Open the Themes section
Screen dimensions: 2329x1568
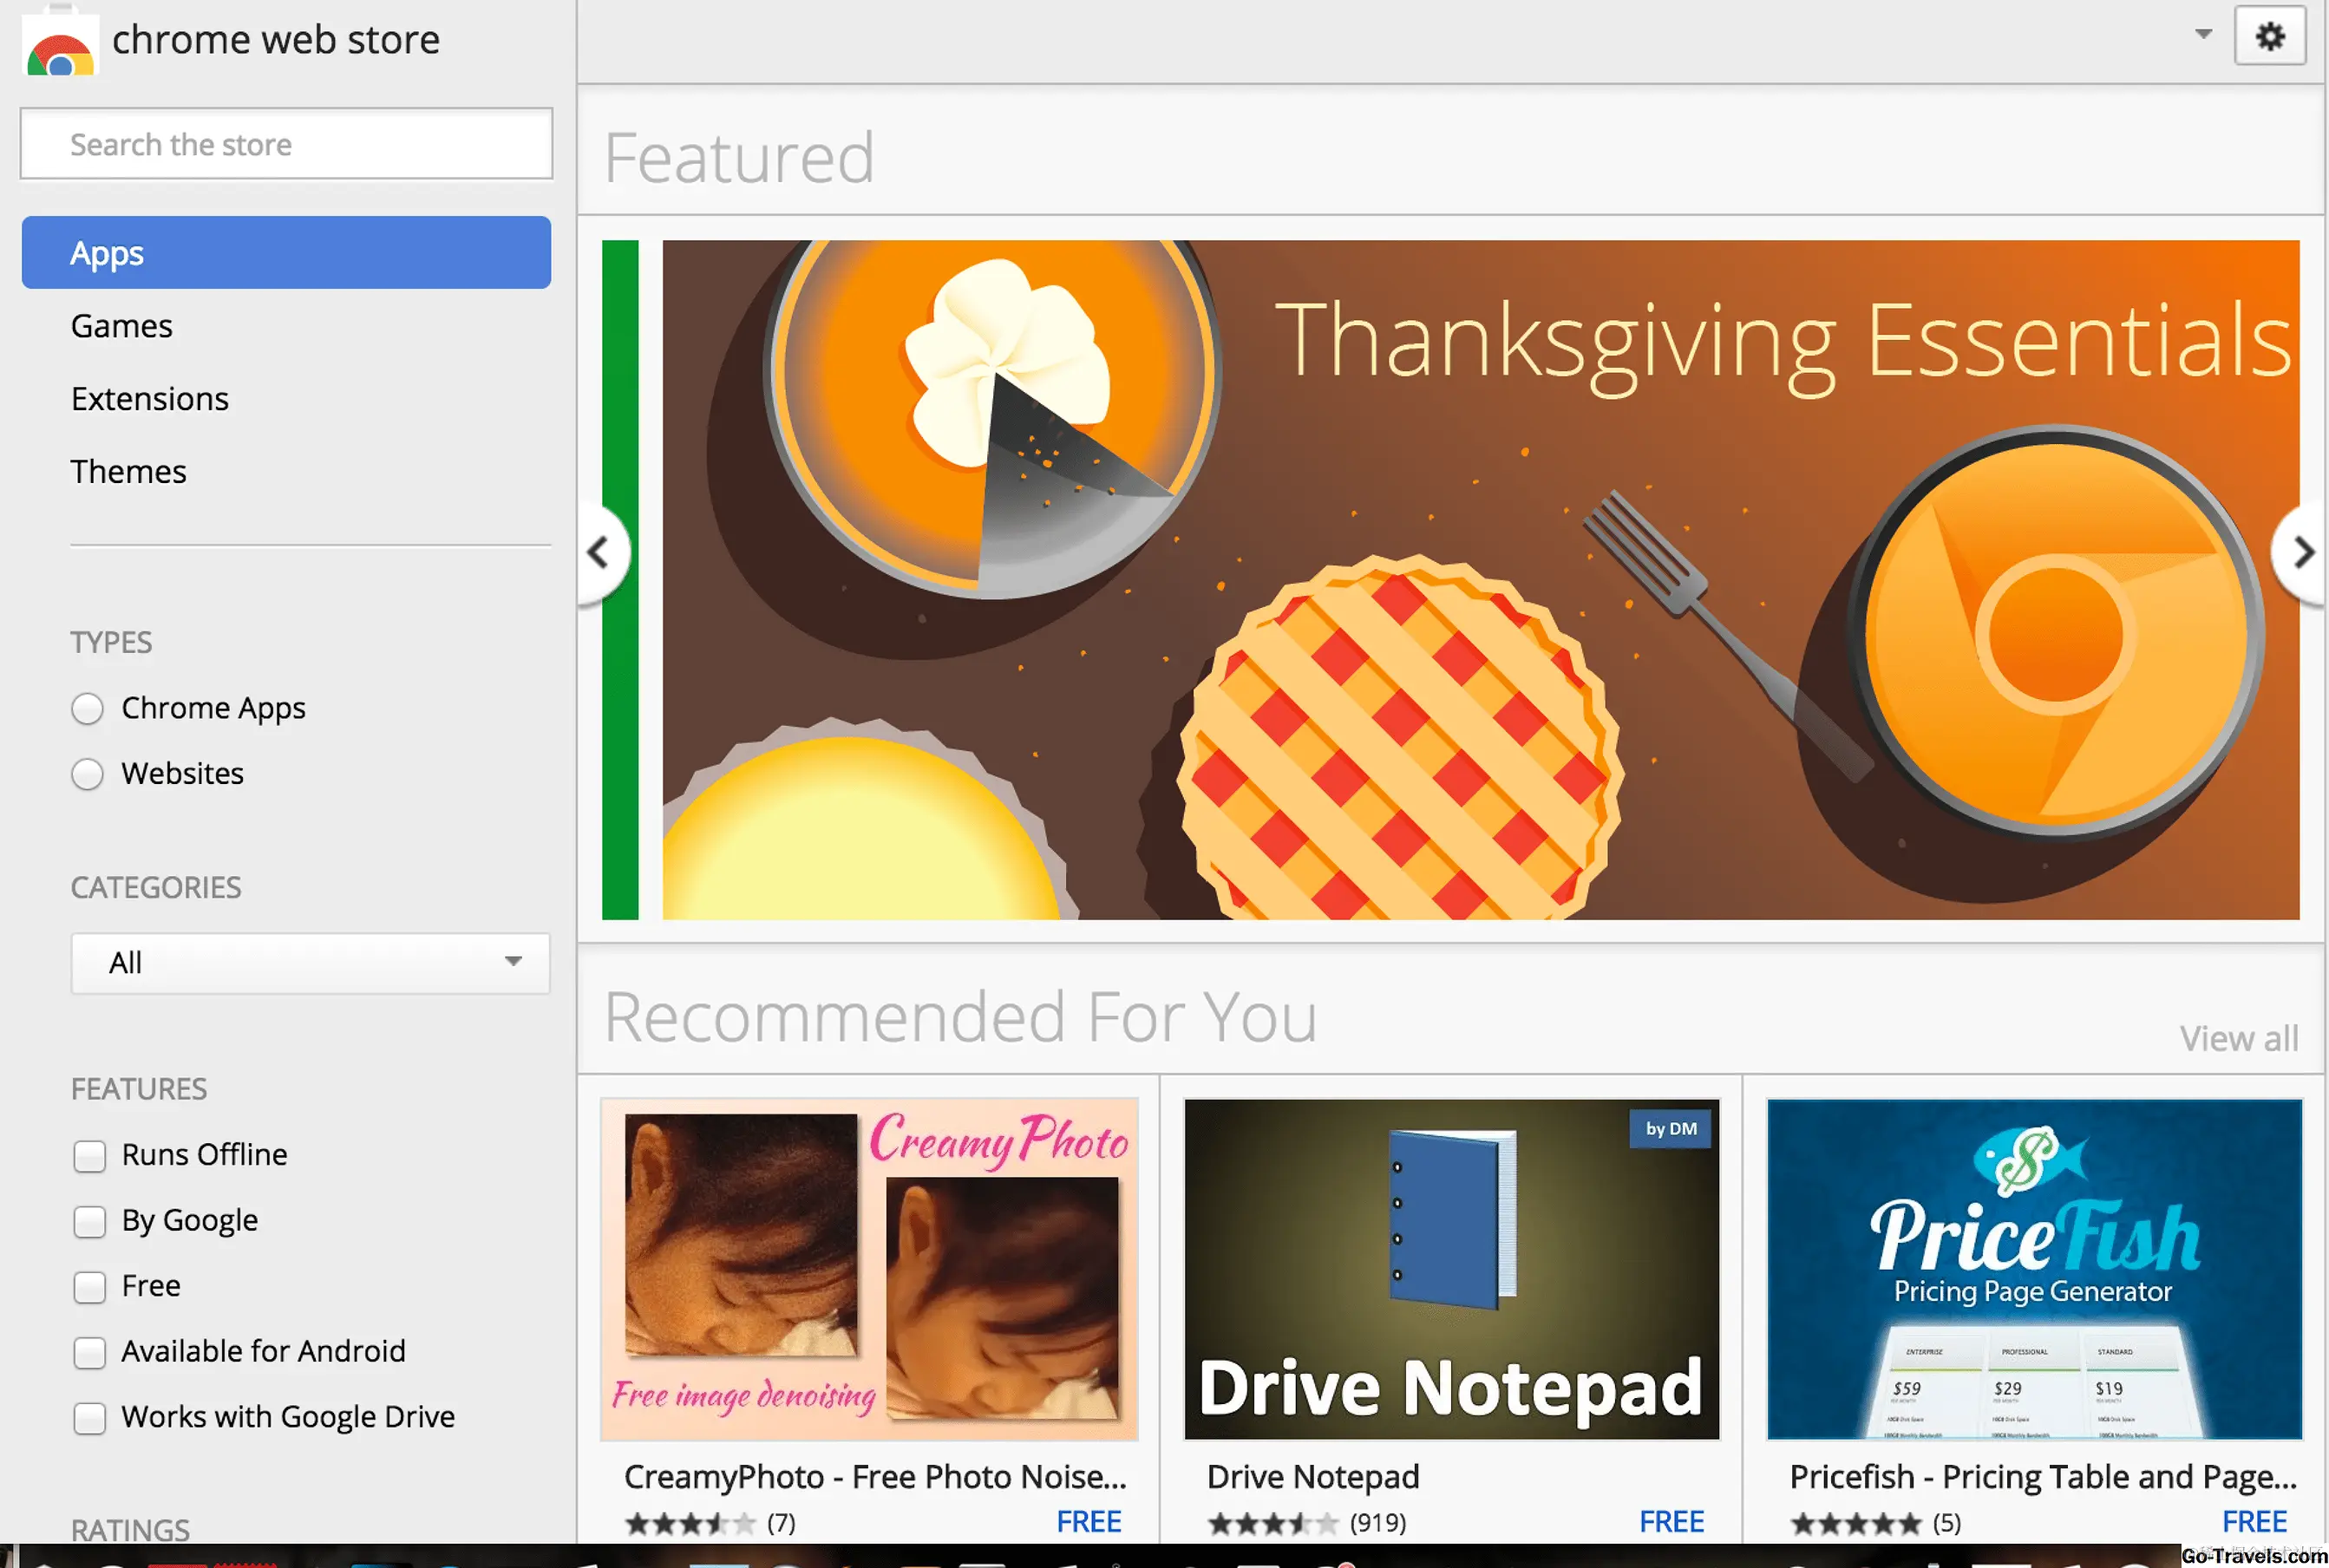click(x=128, y=471)
